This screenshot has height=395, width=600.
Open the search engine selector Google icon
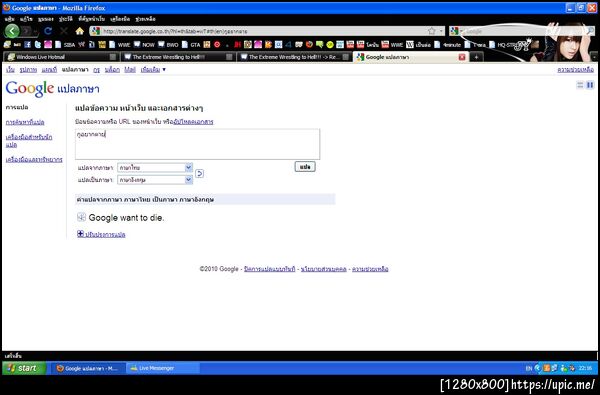455,31
